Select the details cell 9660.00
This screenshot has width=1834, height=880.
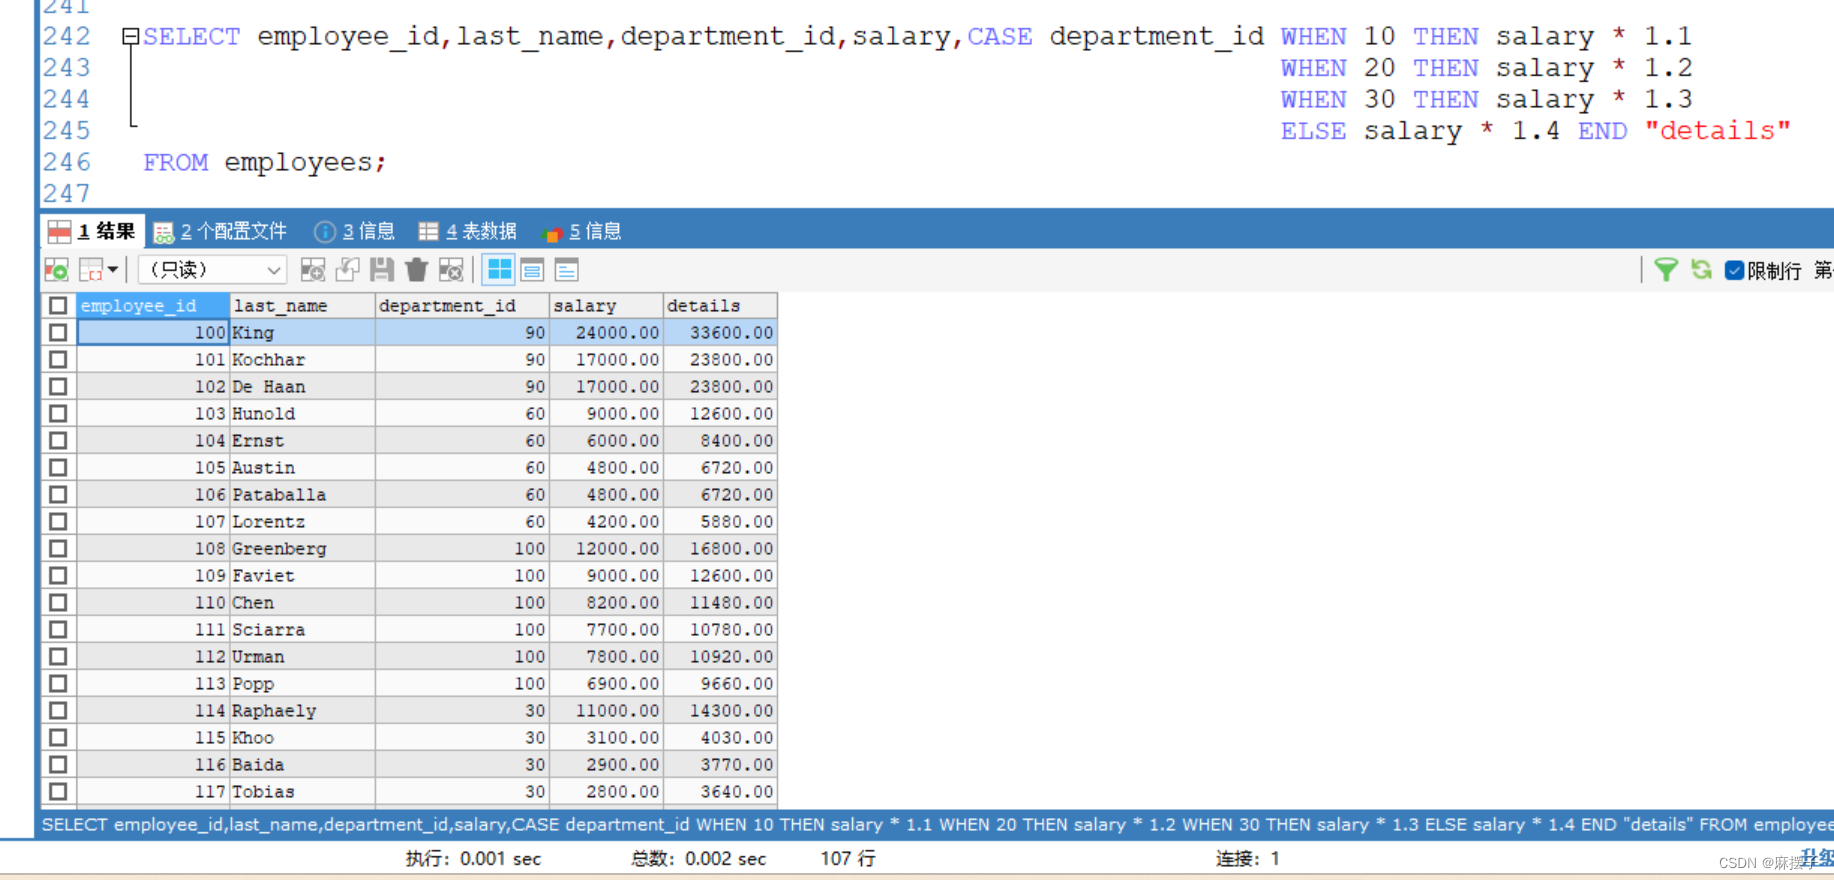(720, 683)
